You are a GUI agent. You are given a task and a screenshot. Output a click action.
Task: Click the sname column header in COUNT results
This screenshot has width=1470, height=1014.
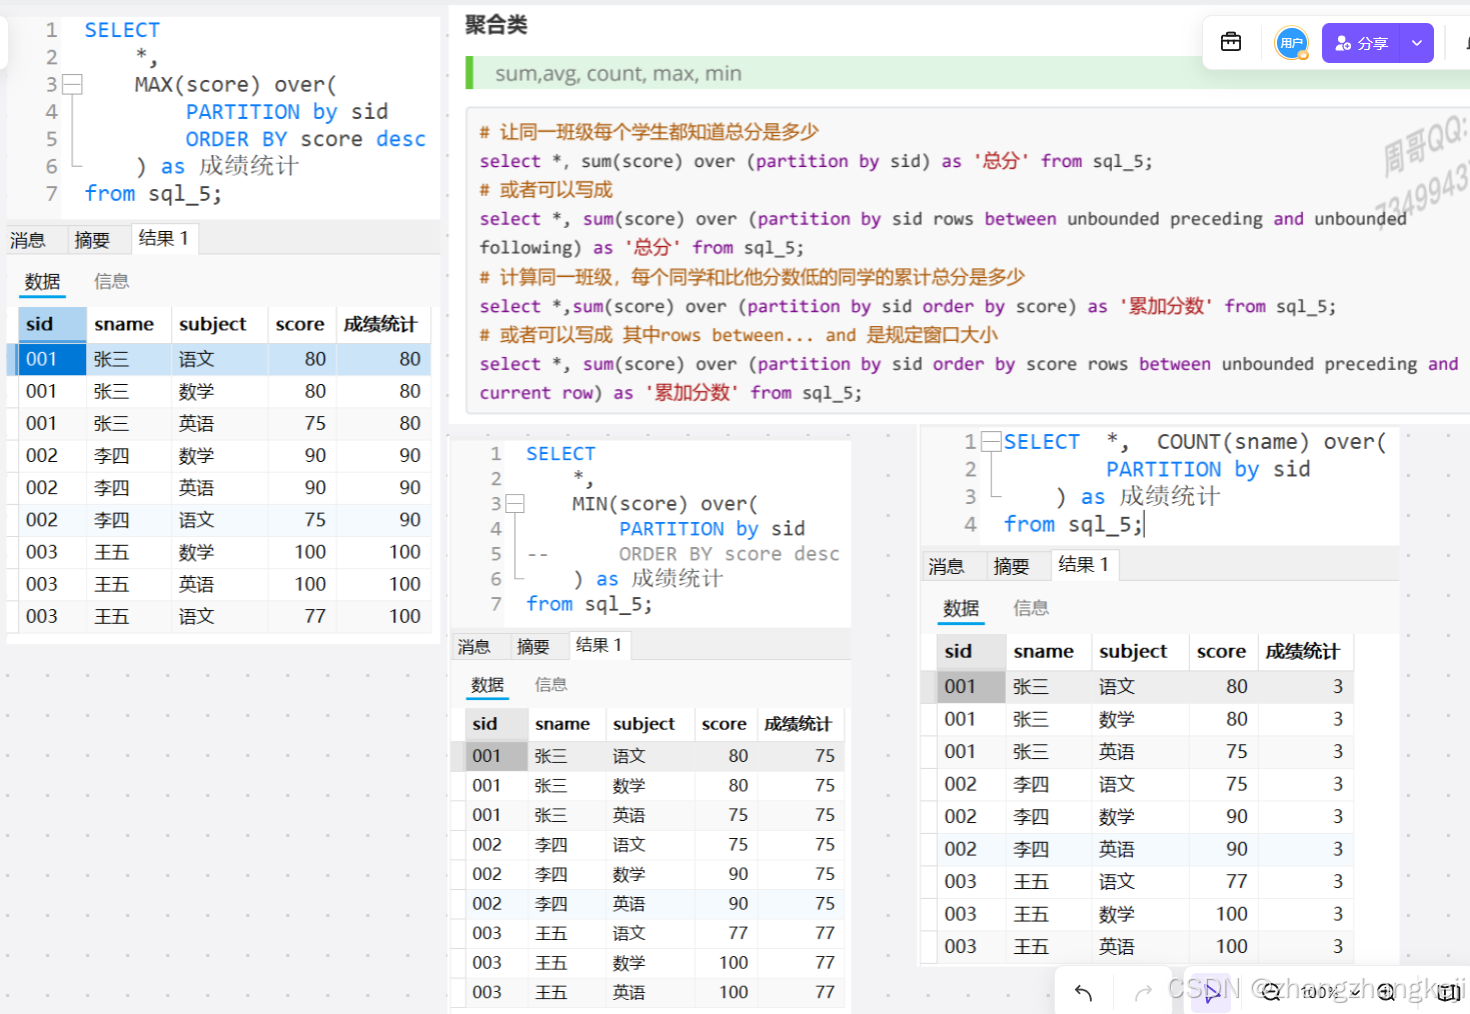[x=1048, y=651]
